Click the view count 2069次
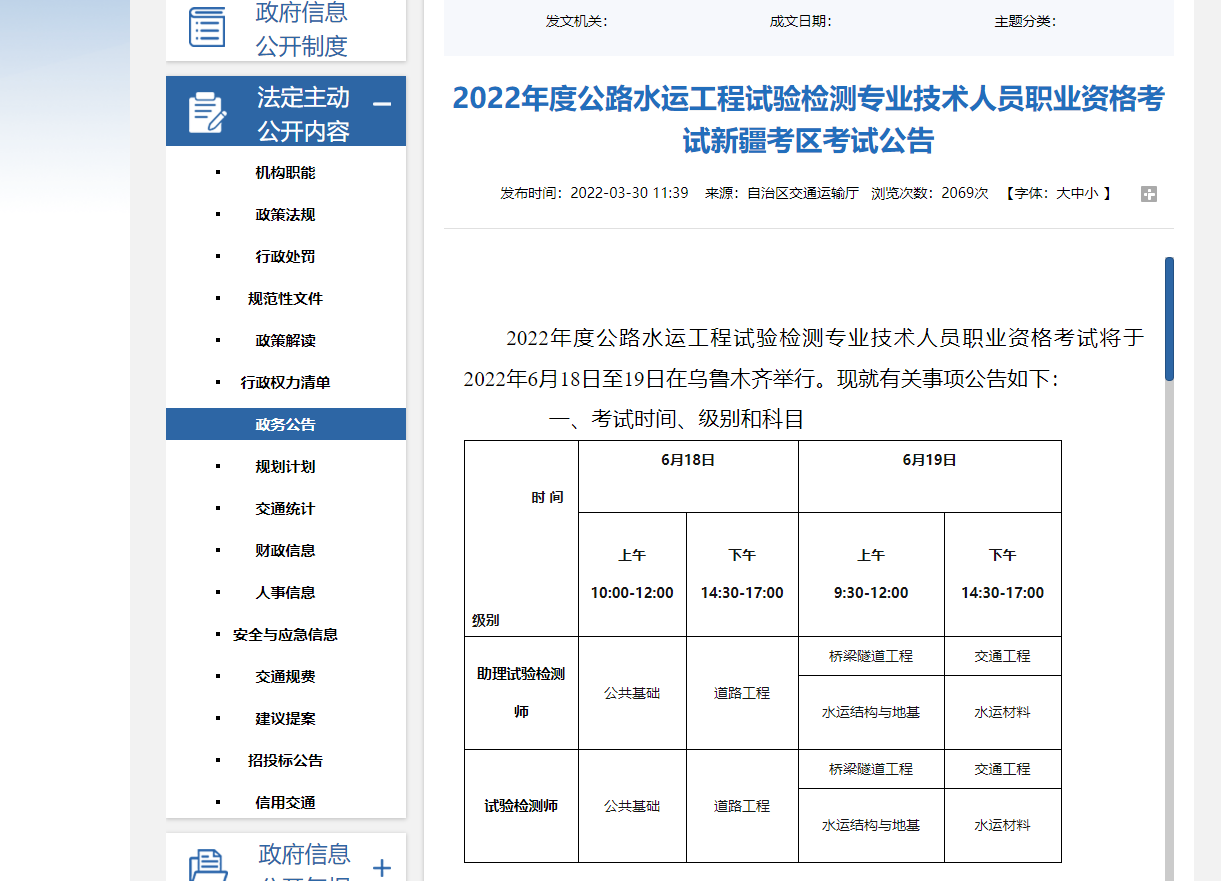Viewport: 1221px width, 881px height. pyautogui.click(x=965, y=194)
